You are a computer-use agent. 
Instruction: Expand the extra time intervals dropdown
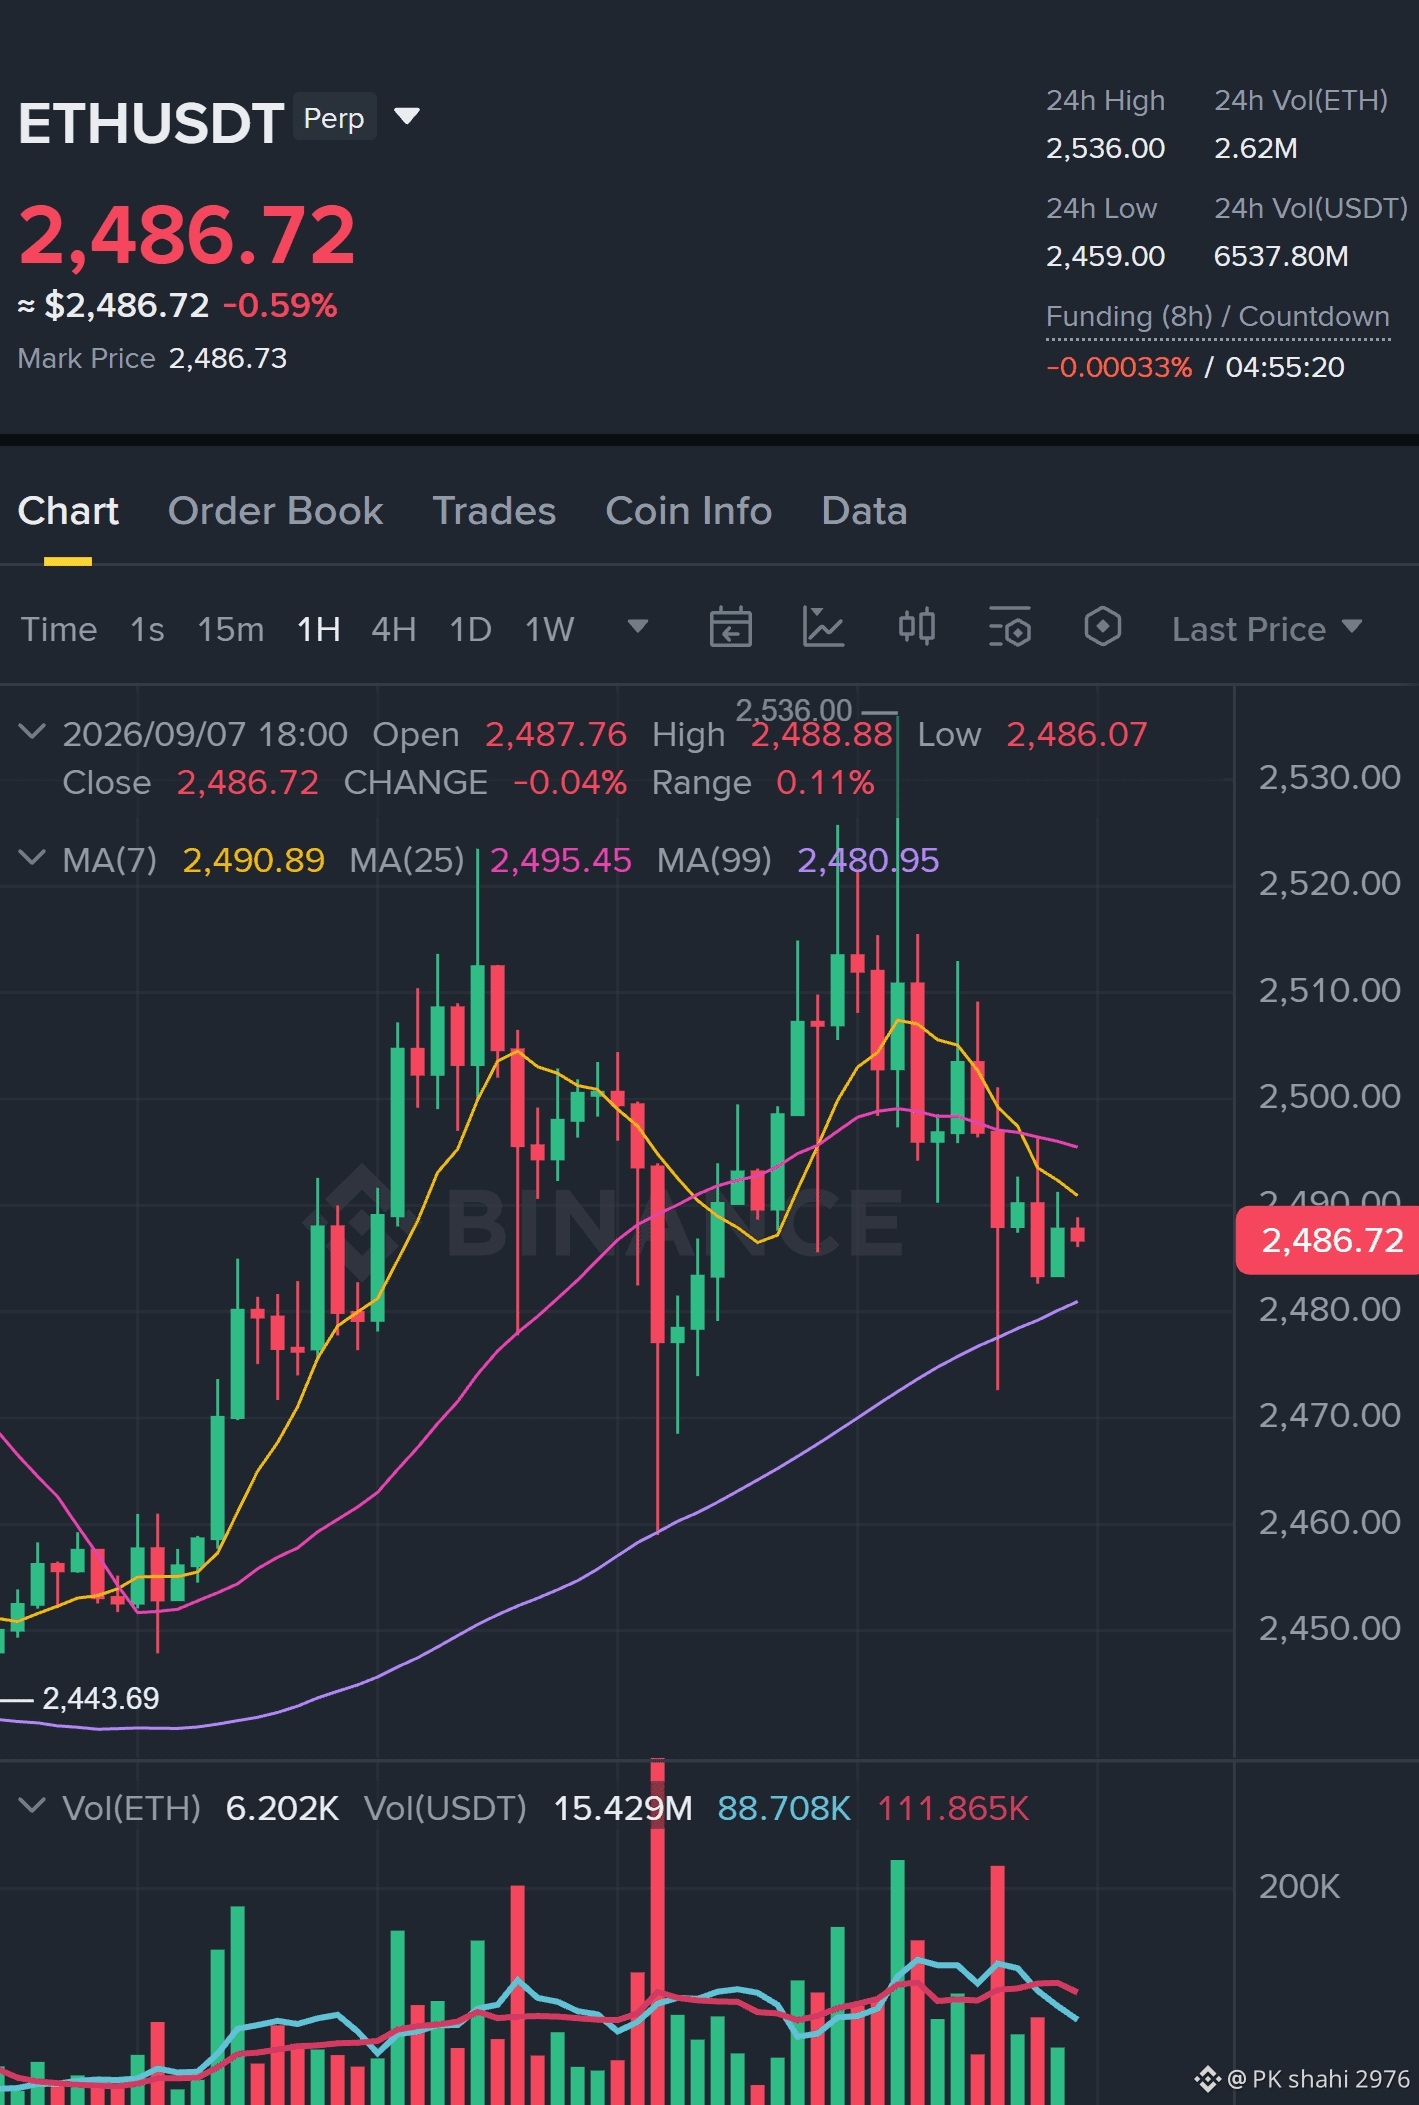click(637, 627)
